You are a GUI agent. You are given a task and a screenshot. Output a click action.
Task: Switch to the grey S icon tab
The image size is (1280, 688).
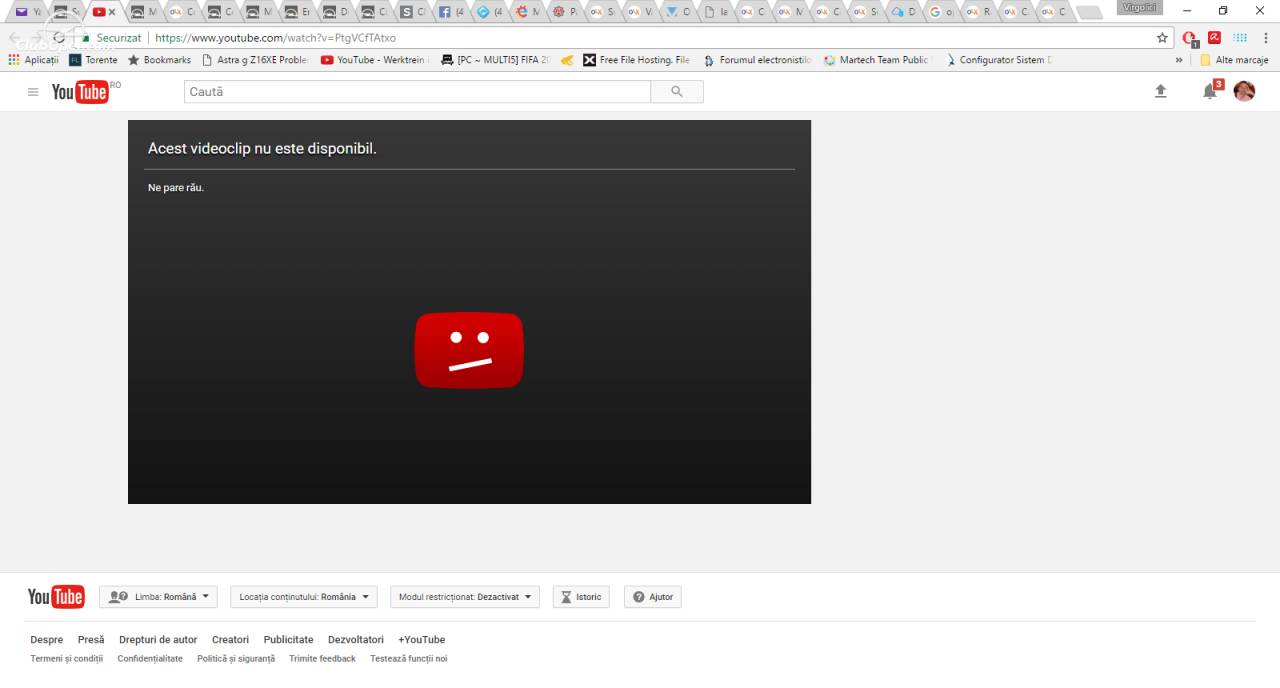pos(410,12)
